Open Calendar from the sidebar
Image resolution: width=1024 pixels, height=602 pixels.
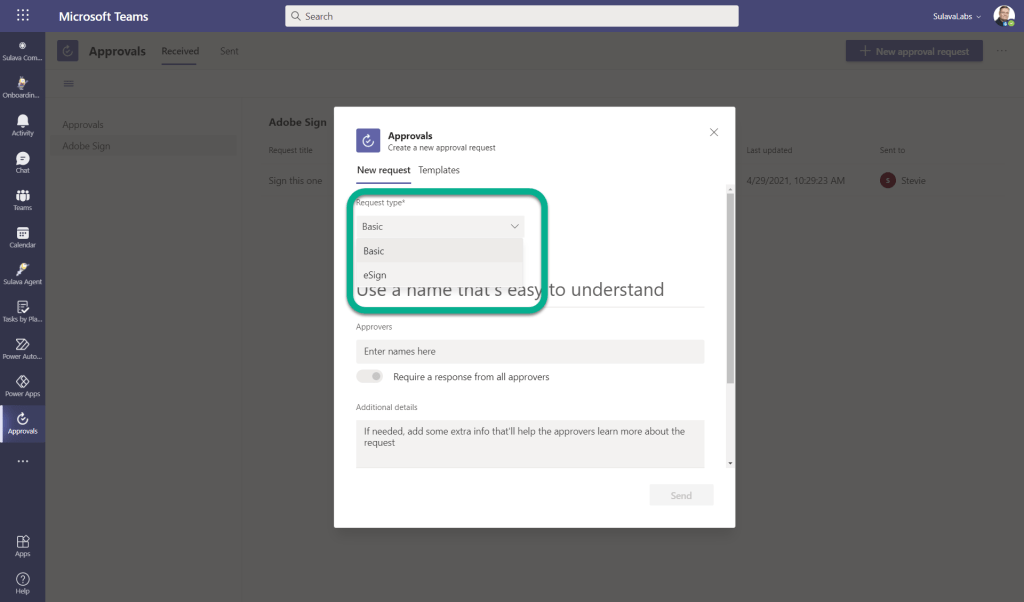[x=22, y=236]
